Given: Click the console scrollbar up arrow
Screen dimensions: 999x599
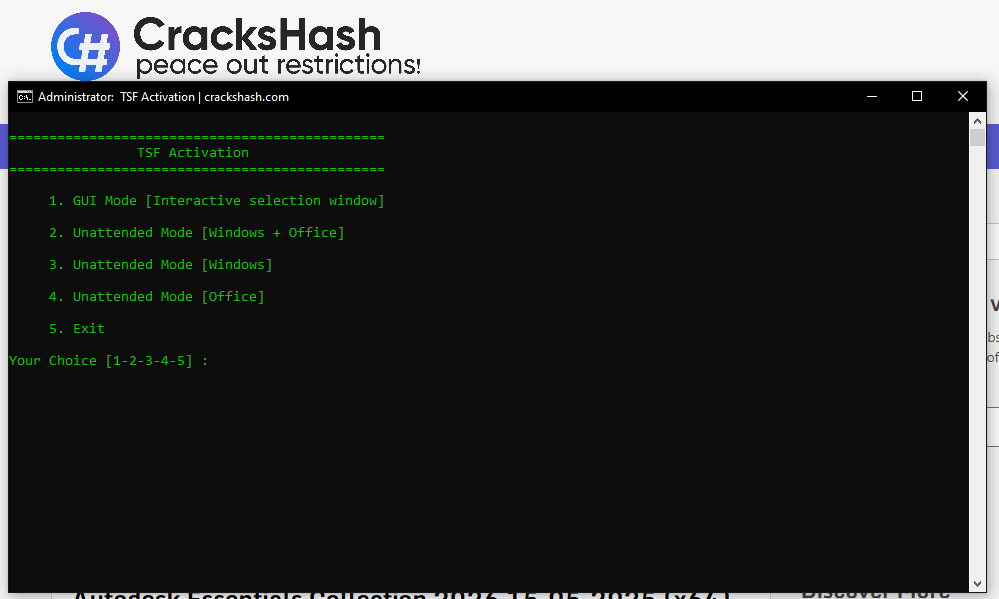Looking at the screenshot, I should click(x=977, y=120).
